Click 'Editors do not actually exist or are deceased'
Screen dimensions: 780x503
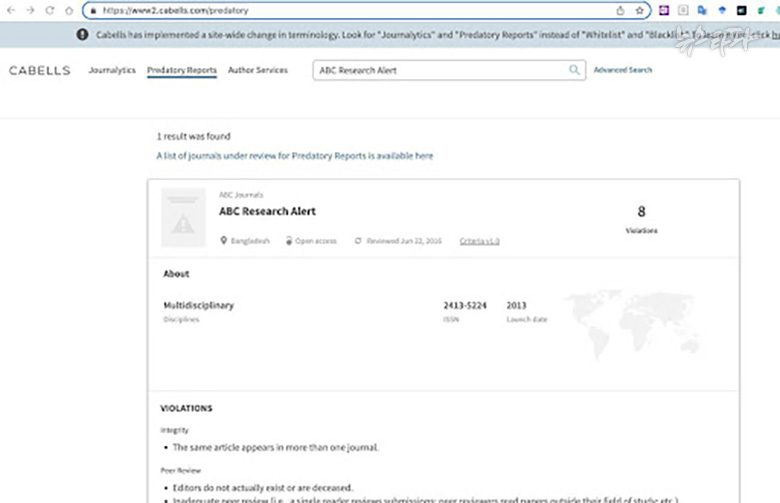pyautogui.click(x=263, y=488)
